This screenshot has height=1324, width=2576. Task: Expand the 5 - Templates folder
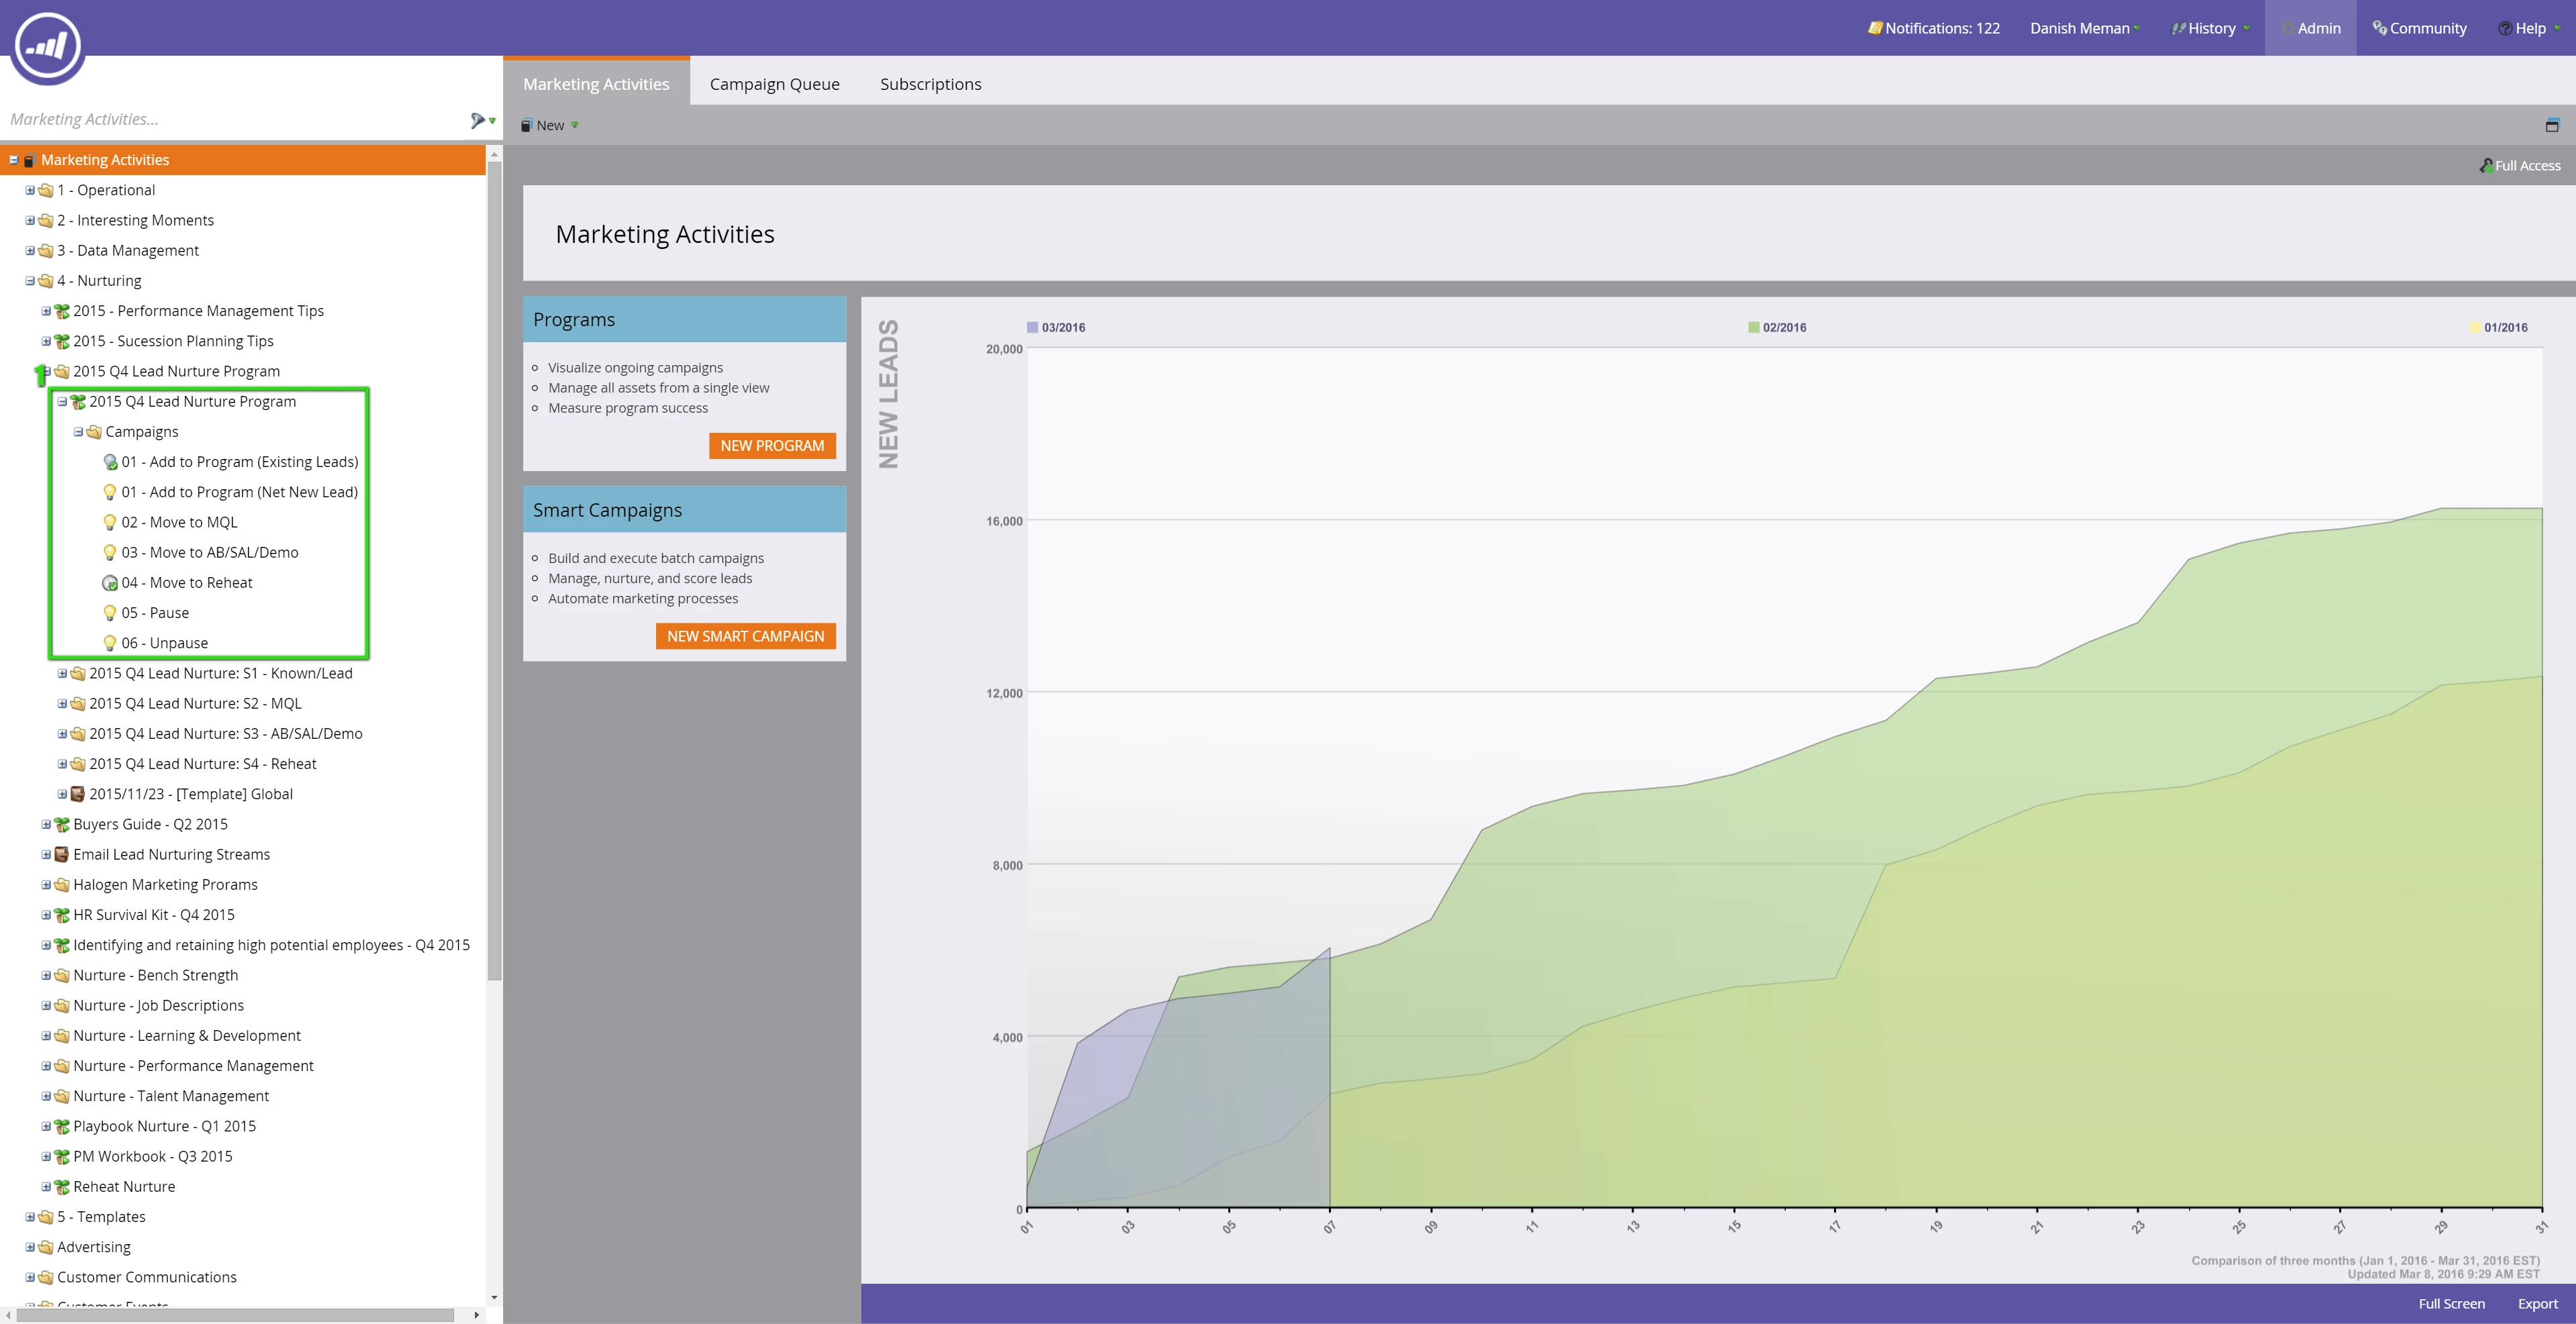[30, 1217]
